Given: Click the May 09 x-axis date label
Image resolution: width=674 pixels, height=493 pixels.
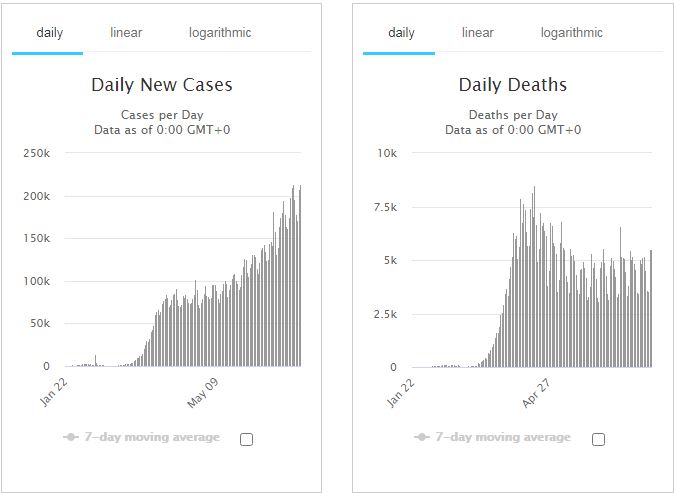Looking at the screenshot, I should 202,391.
